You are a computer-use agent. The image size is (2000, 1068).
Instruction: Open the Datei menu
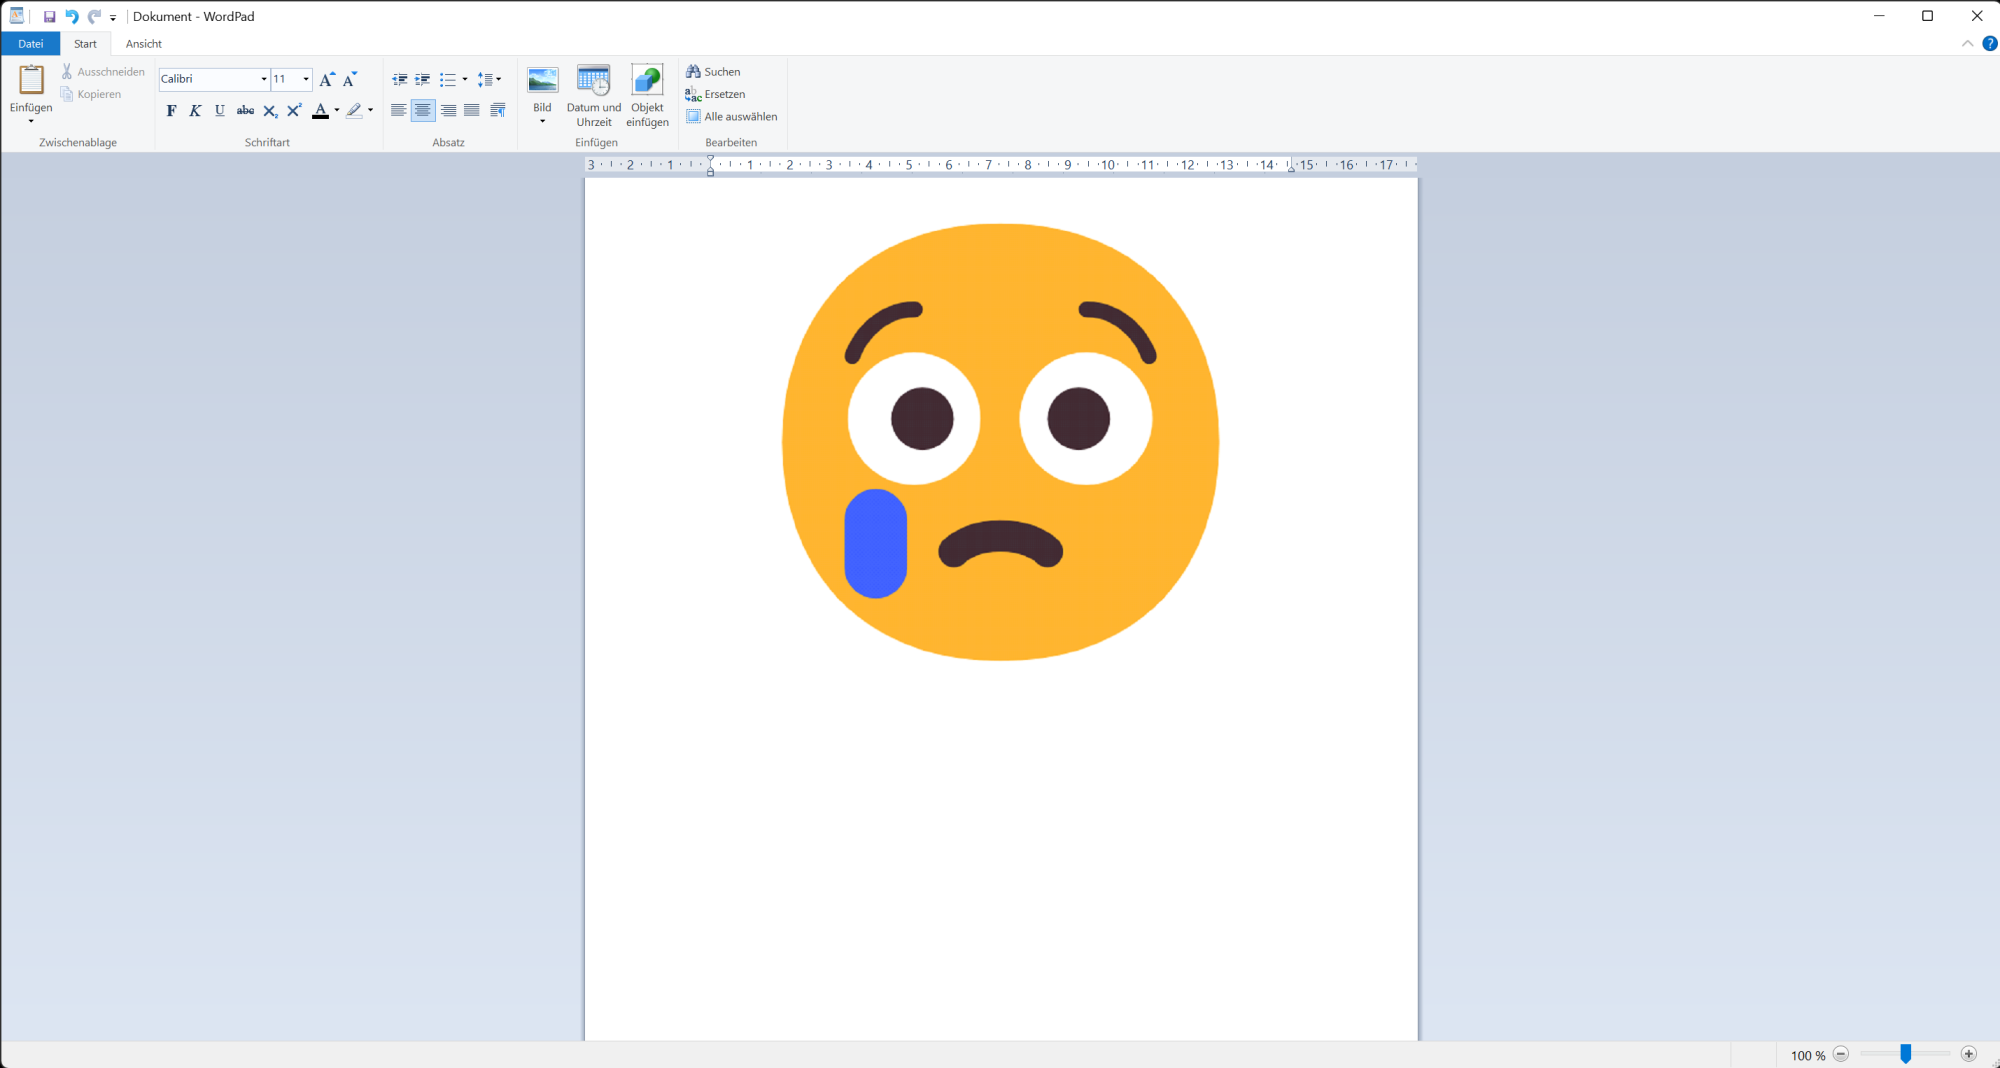point(30,44)
